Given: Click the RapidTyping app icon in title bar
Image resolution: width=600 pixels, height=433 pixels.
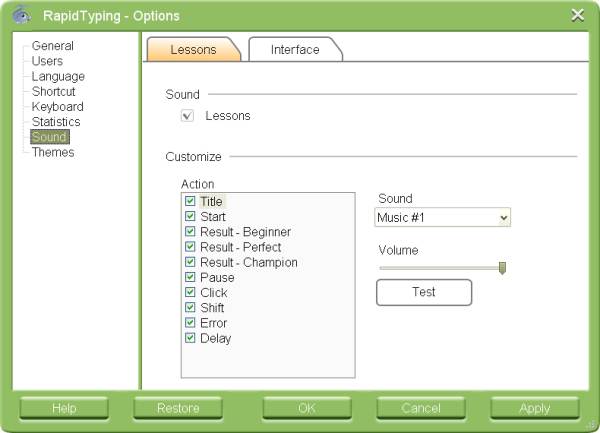Looking at the screenshot, I should [21, 16].
